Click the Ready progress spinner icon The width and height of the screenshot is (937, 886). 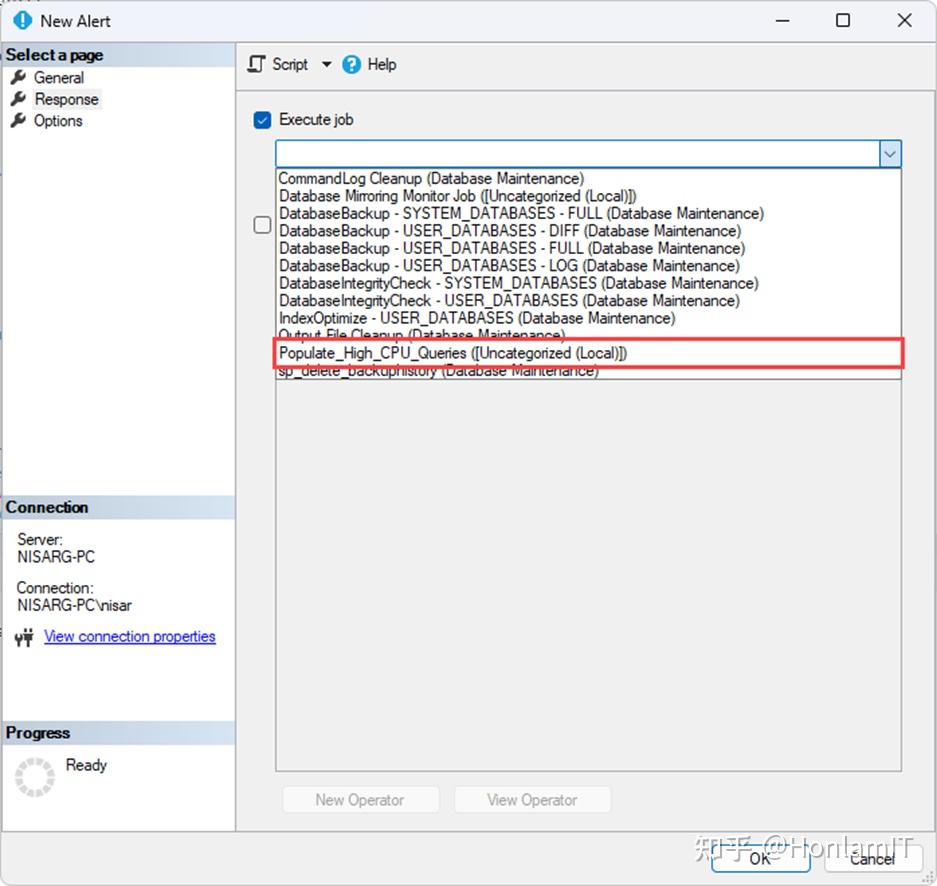pos(33,776)
